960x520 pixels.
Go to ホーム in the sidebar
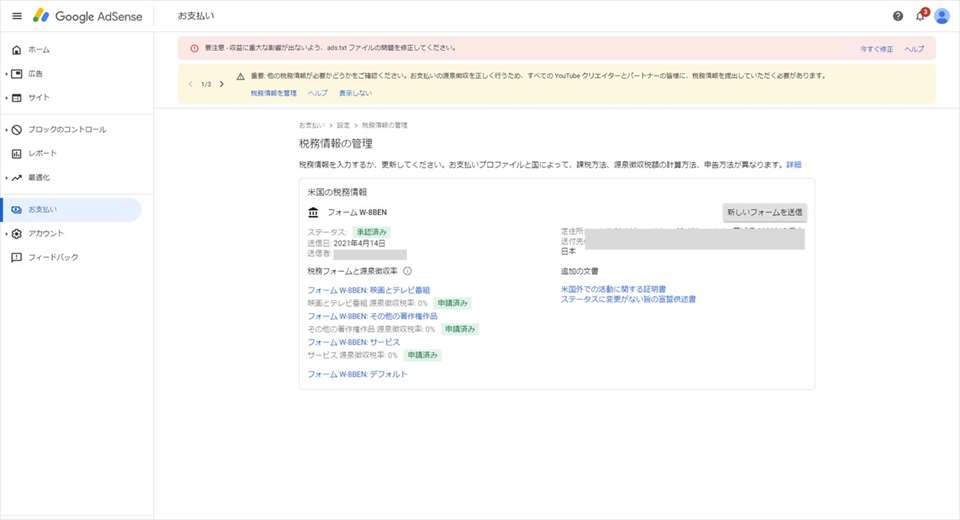pyautogui.click(x=38, y=49)
